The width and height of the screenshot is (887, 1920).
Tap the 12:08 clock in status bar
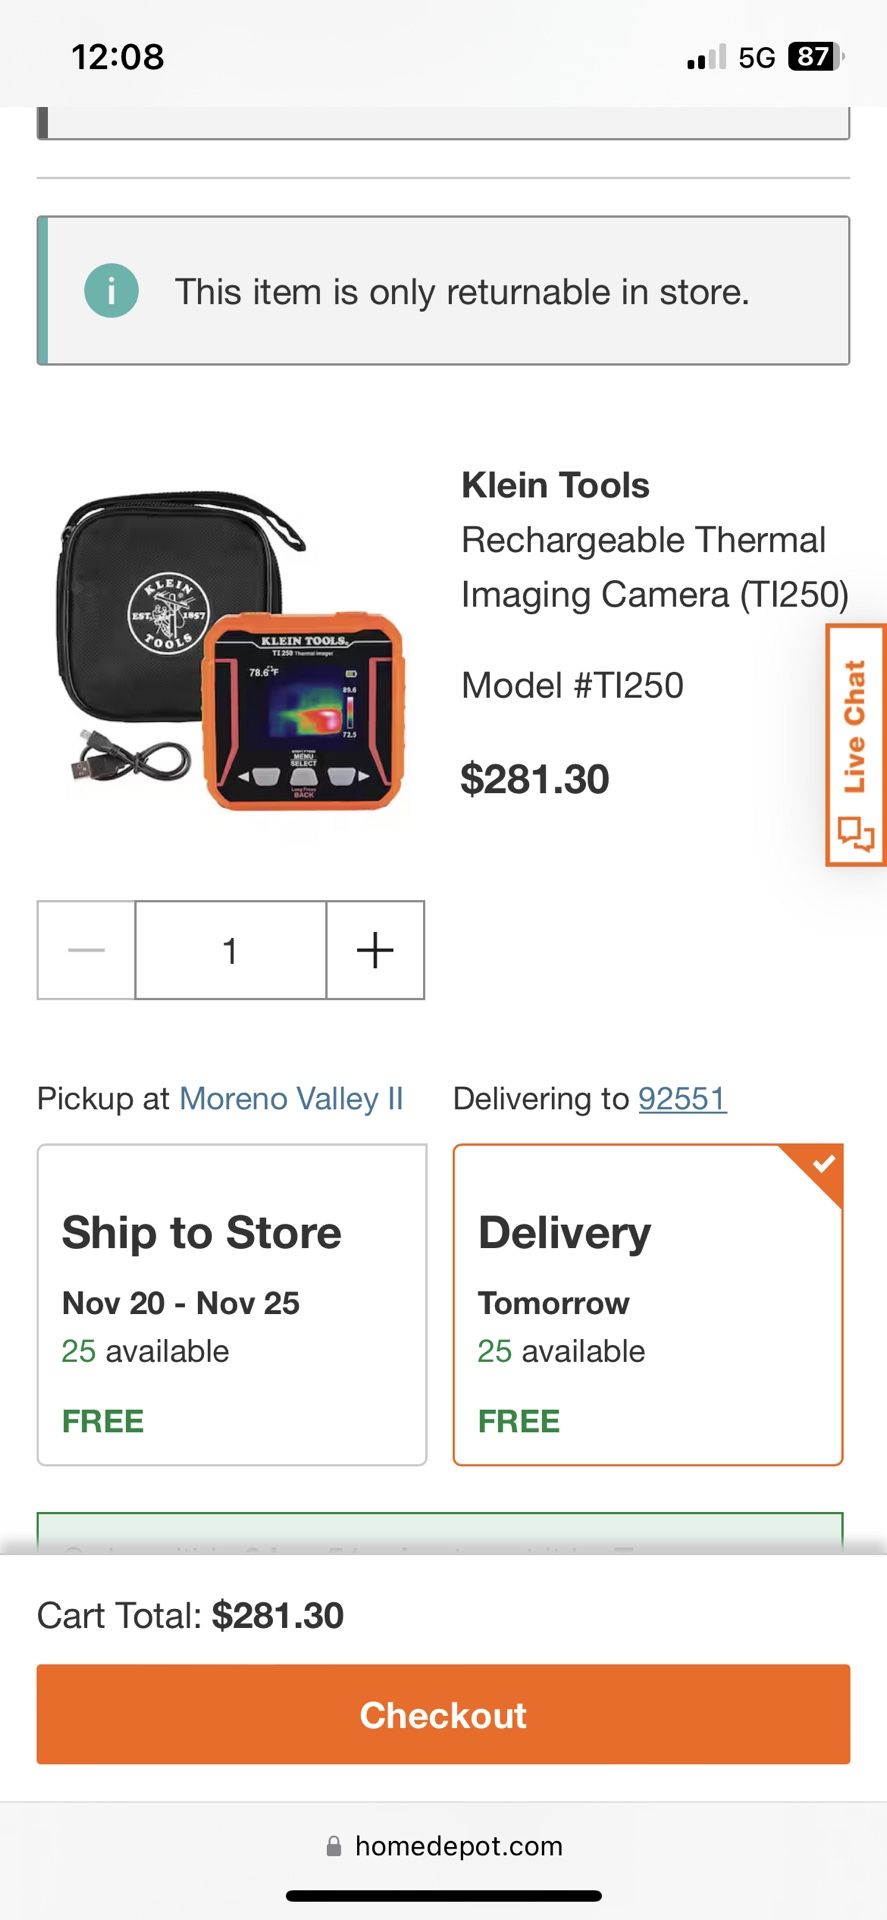point(117,57)
